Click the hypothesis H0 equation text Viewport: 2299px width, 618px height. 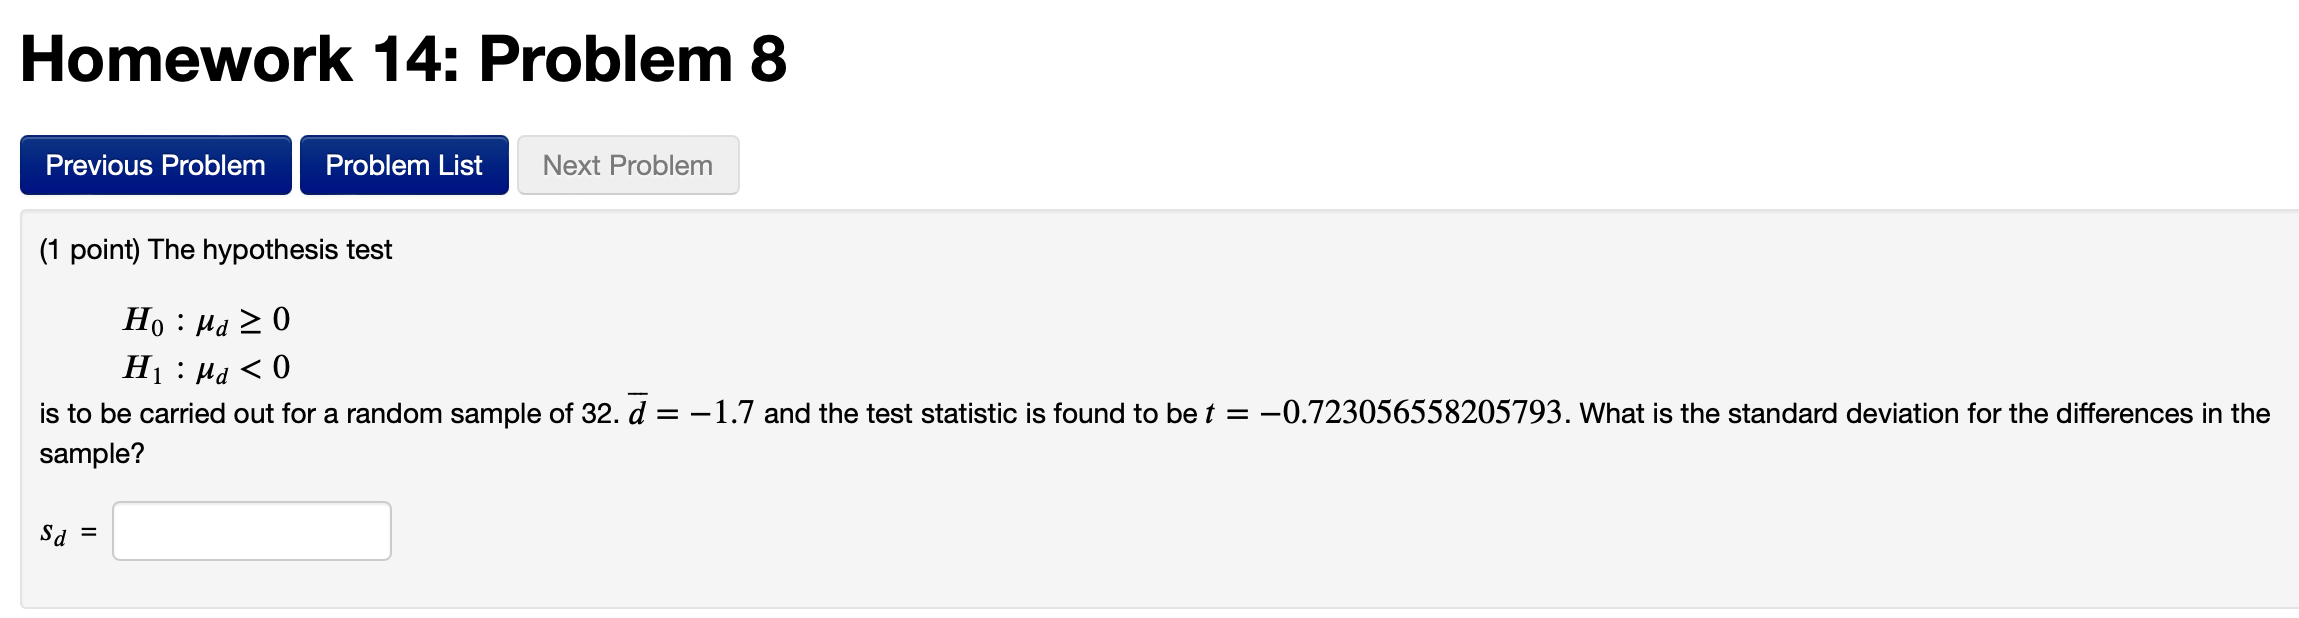point(205,320)
